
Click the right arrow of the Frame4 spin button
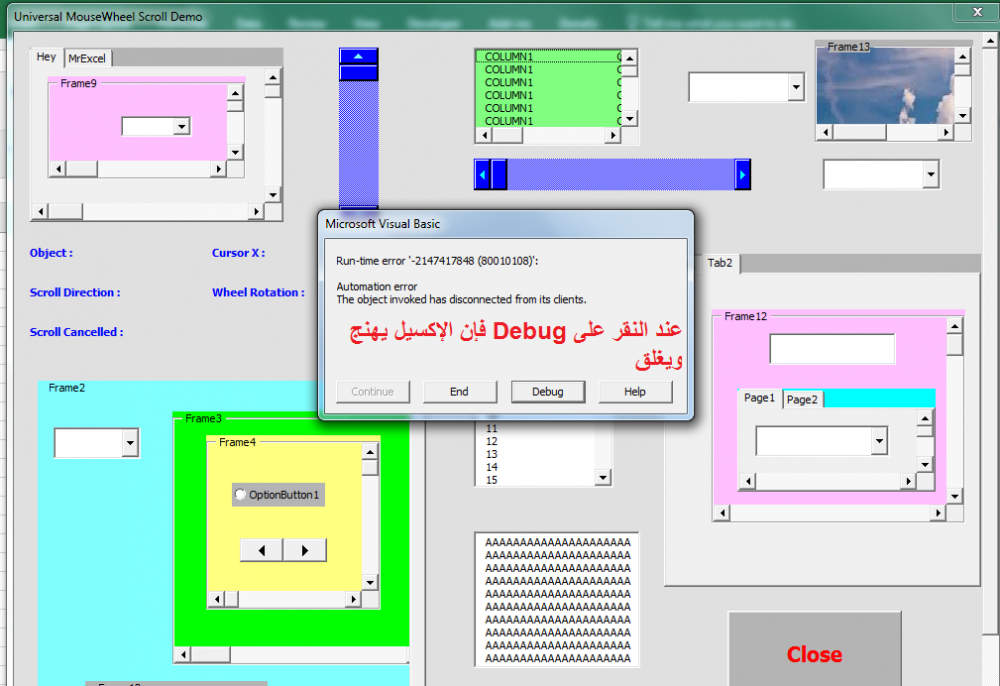point(305,550)
